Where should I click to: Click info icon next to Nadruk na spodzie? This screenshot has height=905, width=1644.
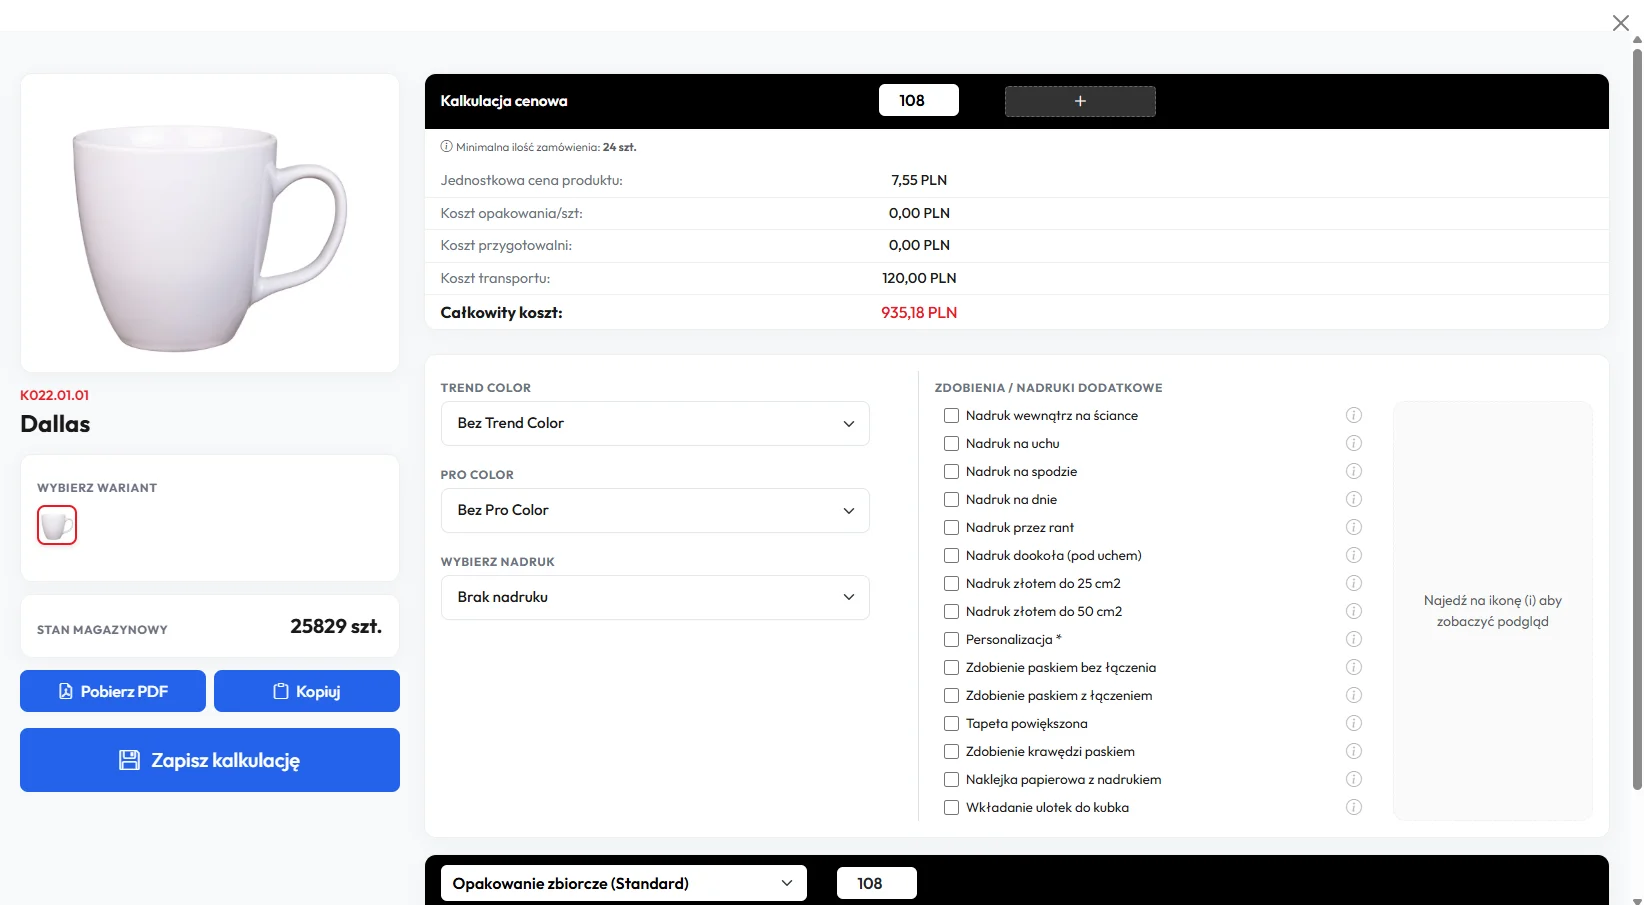pyautogui.click(x=1354, y=471)
